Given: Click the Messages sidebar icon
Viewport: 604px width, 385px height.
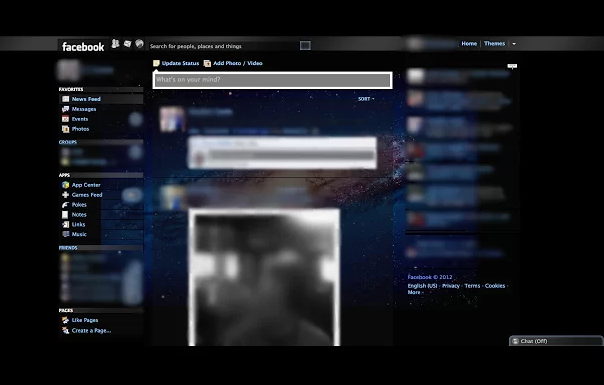Looking at the screenshot, I should (x=66, y=109).
